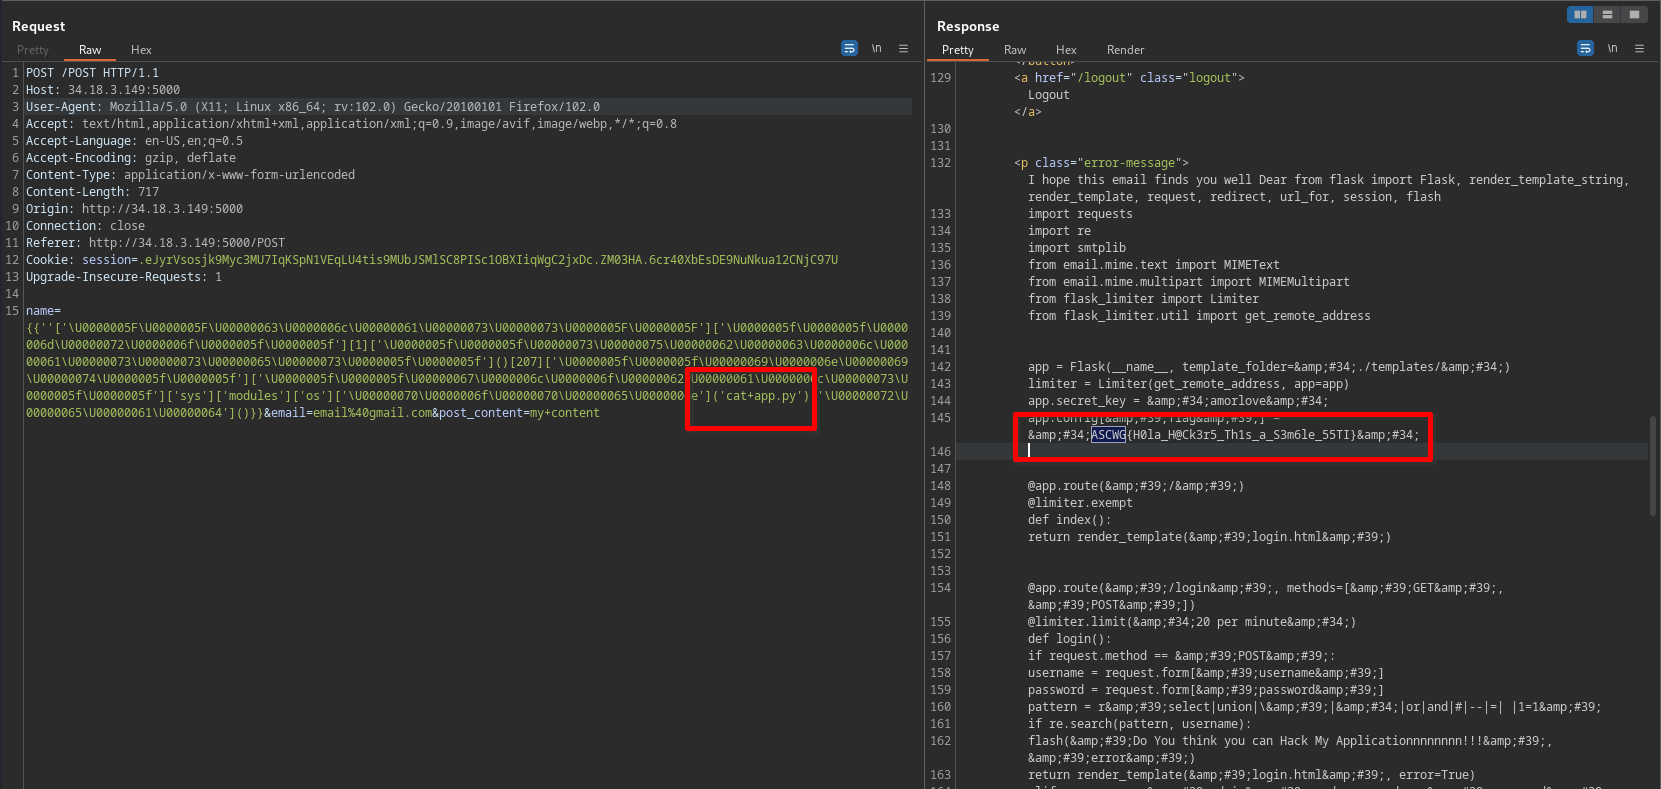Click the highlighted ASCWG flag prefix
The height and width of the screenshot is (789, 1661).
[x=1108, y=435]
